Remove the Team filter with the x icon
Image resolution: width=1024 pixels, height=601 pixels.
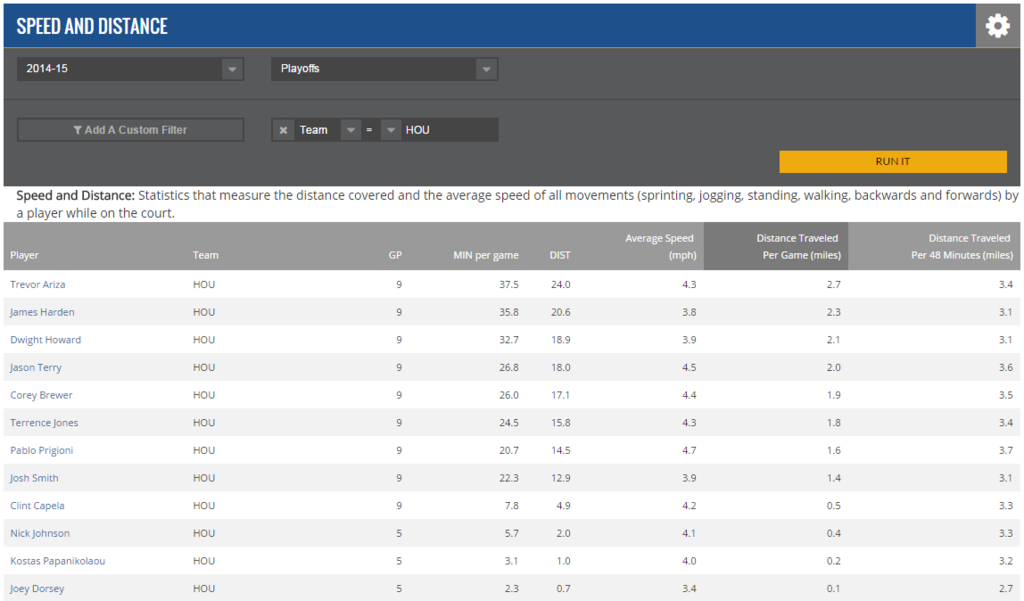point(283,130)
